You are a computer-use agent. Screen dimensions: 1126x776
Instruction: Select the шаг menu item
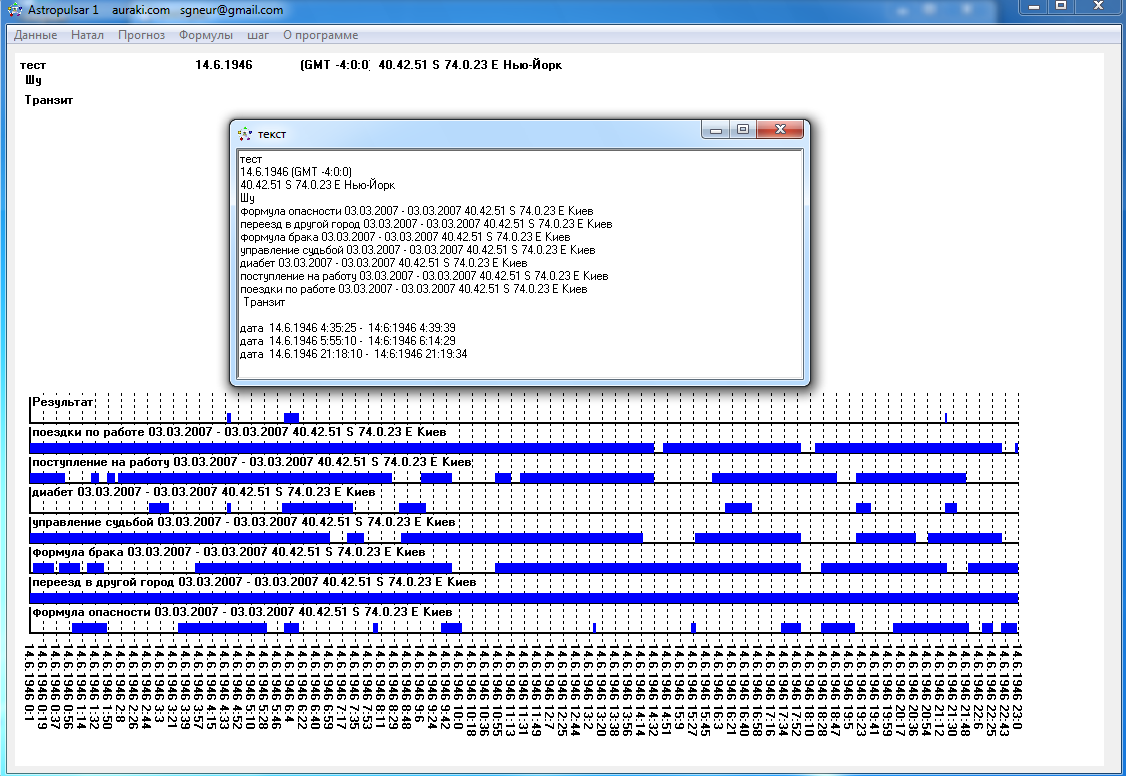click(x=257, y=35)
